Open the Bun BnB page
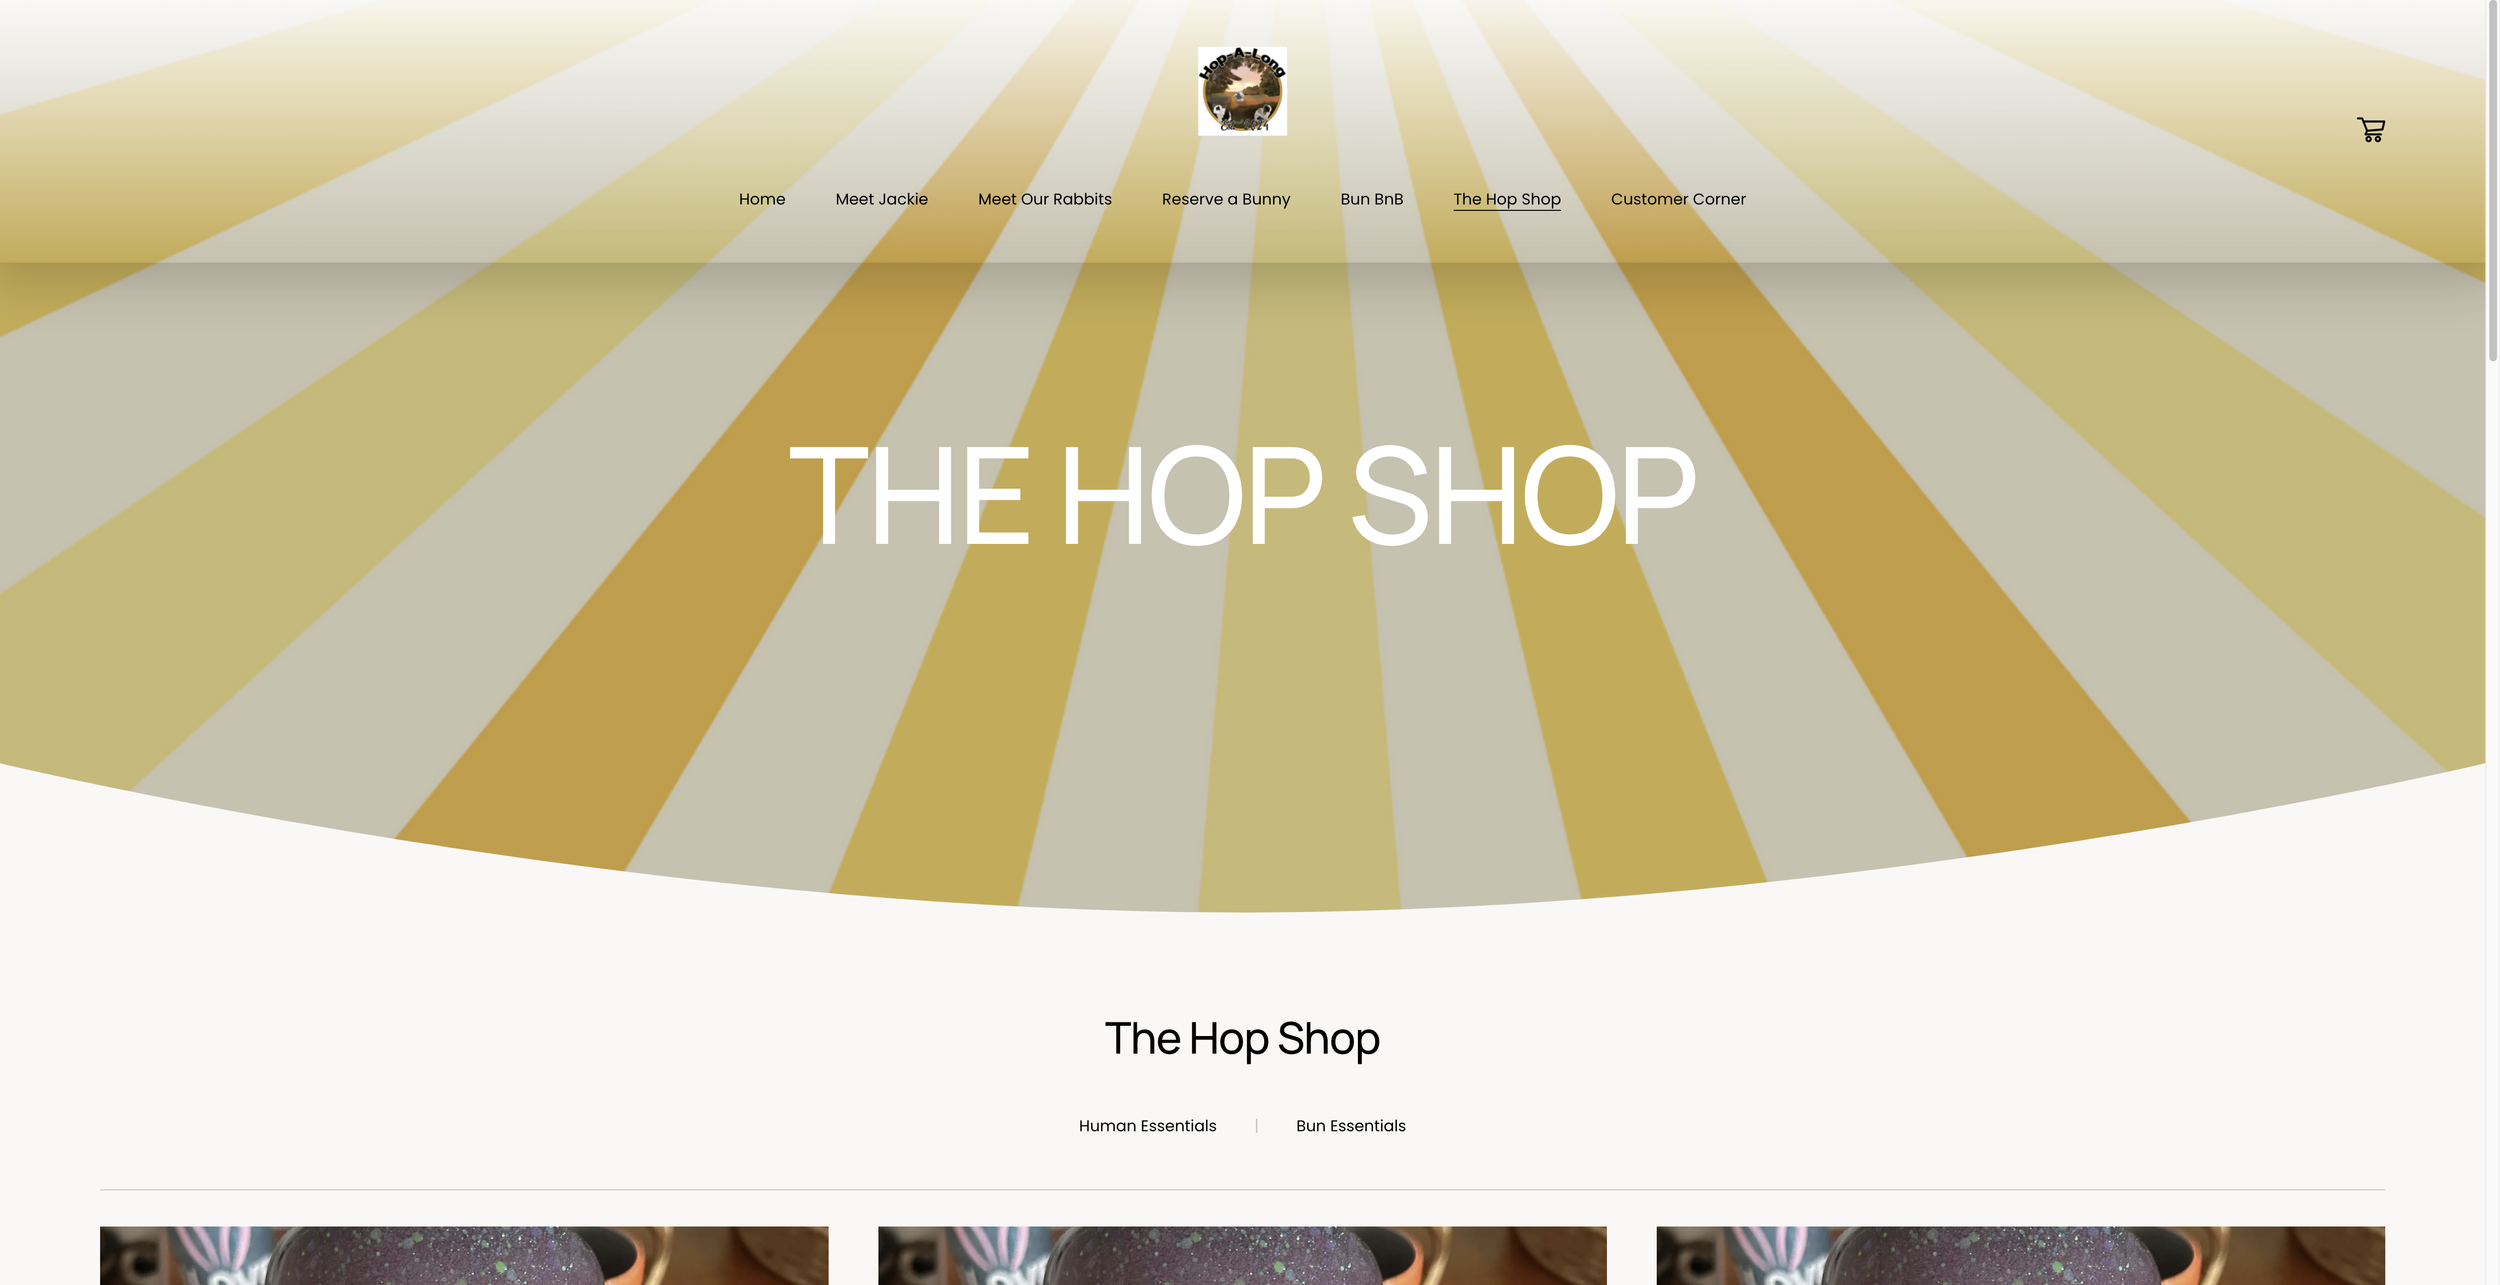This screenshot has width=2500, height=1285. [x=1371, y=199]
